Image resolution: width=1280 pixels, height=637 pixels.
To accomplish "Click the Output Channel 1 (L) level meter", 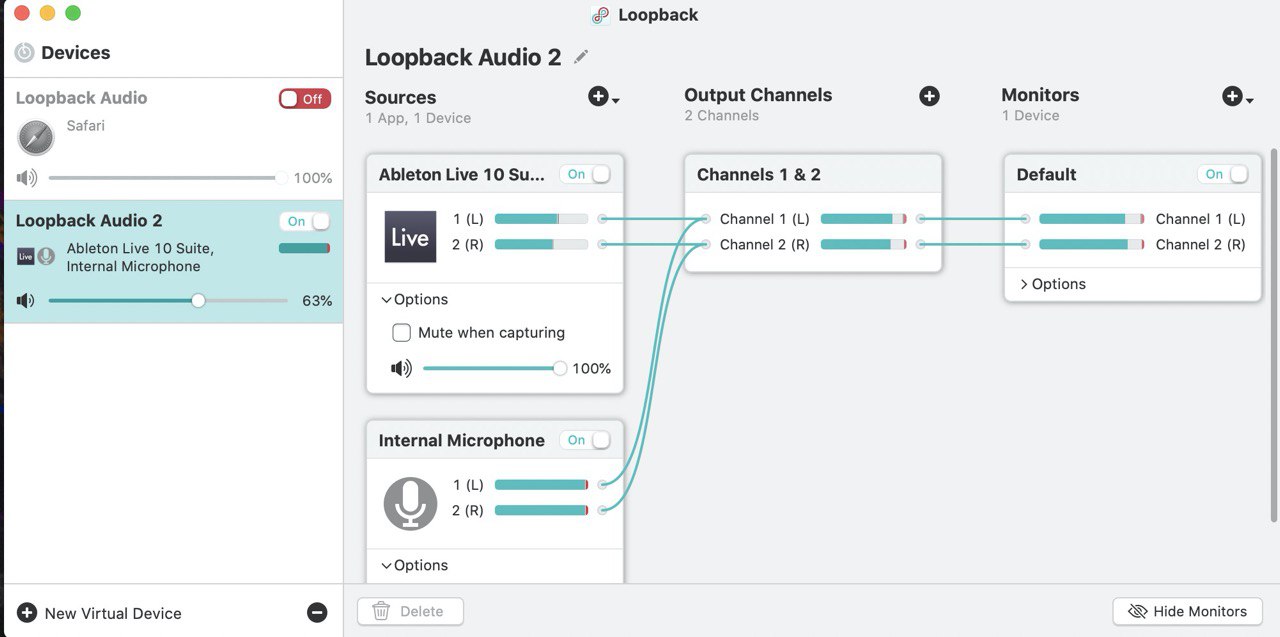I will tap(863, 218).
